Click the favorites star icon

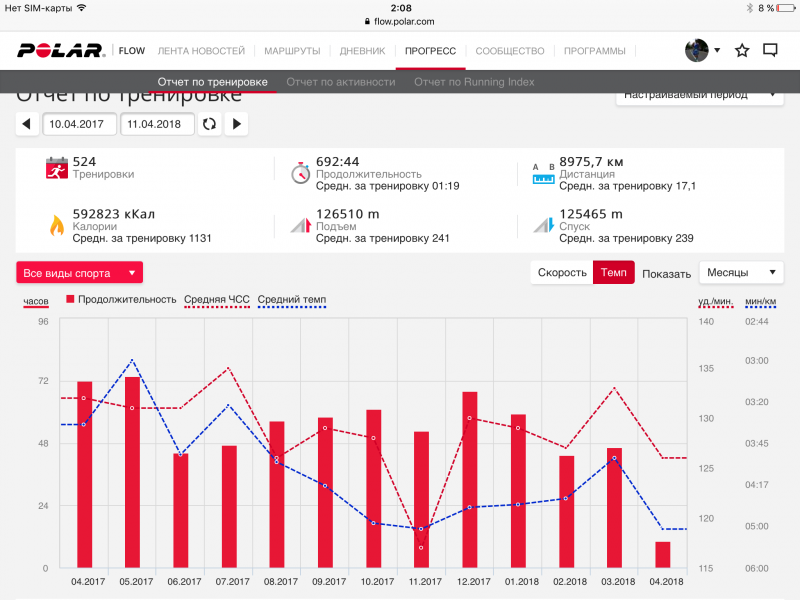point(742,50)
